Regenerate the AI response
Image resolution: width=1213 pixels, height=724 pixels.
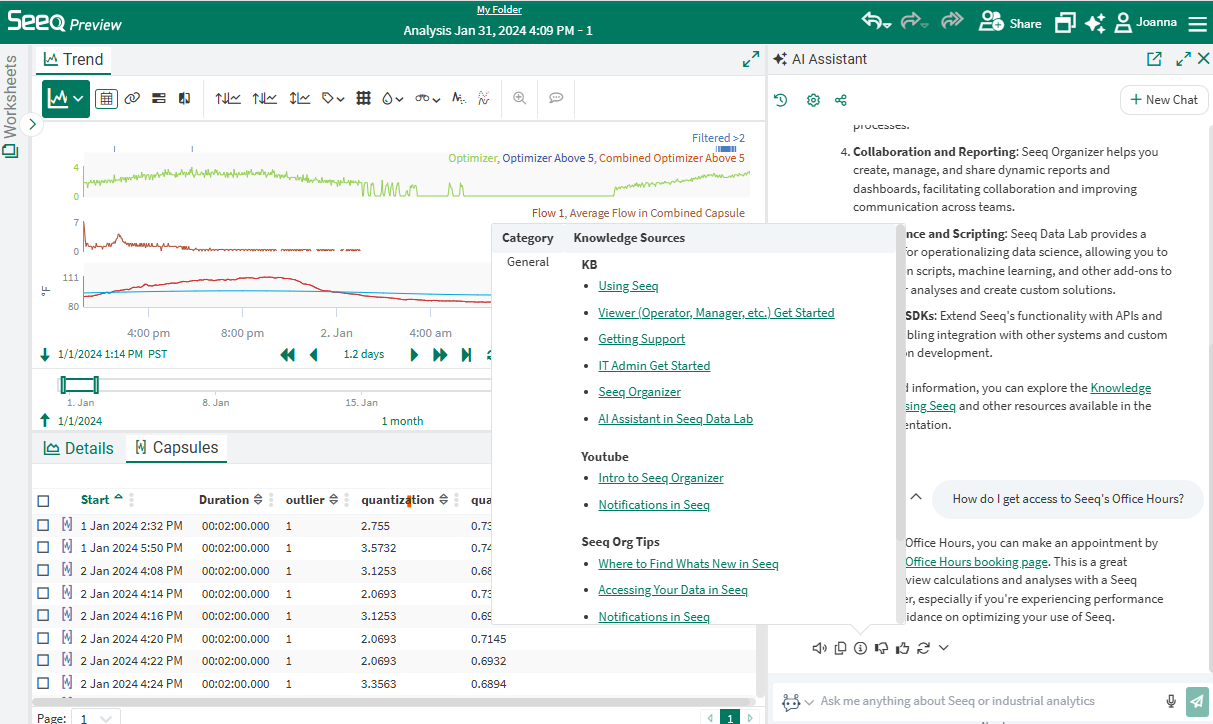point(923,648)
